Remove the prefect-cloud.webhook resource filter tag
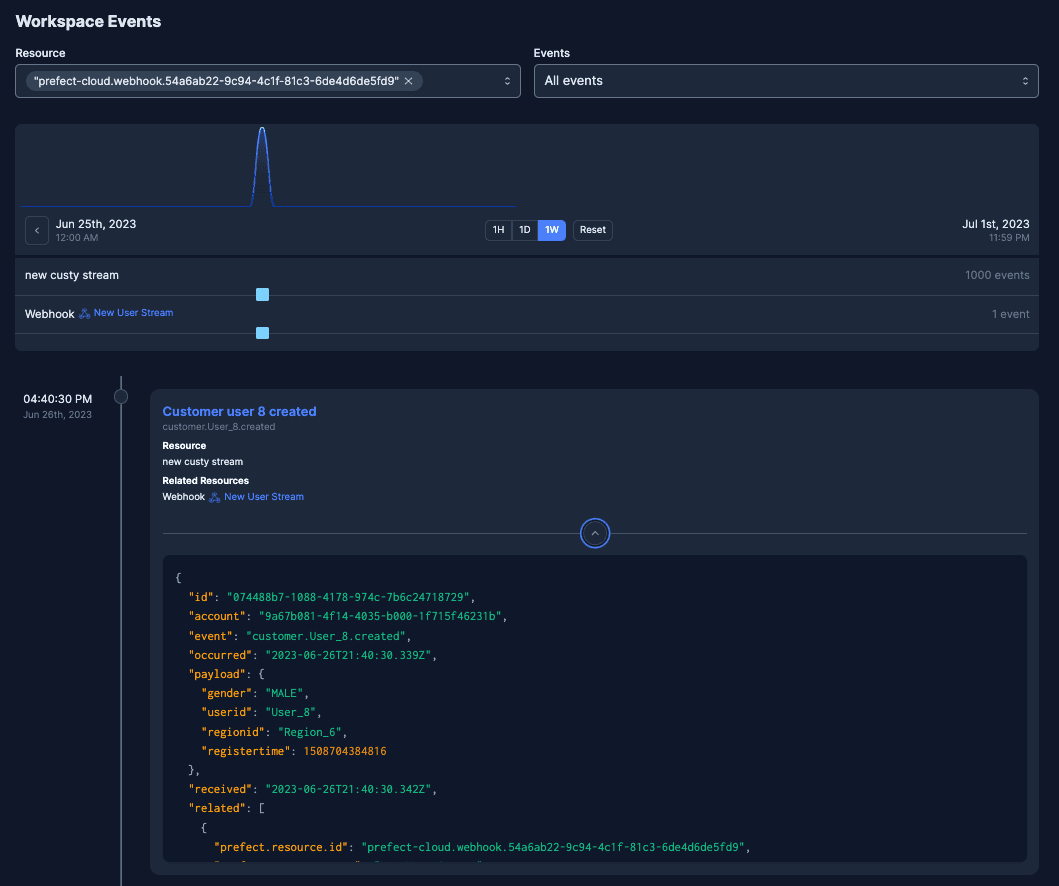The height and width of the screenshot is (886, 1059). pos(408,81)
